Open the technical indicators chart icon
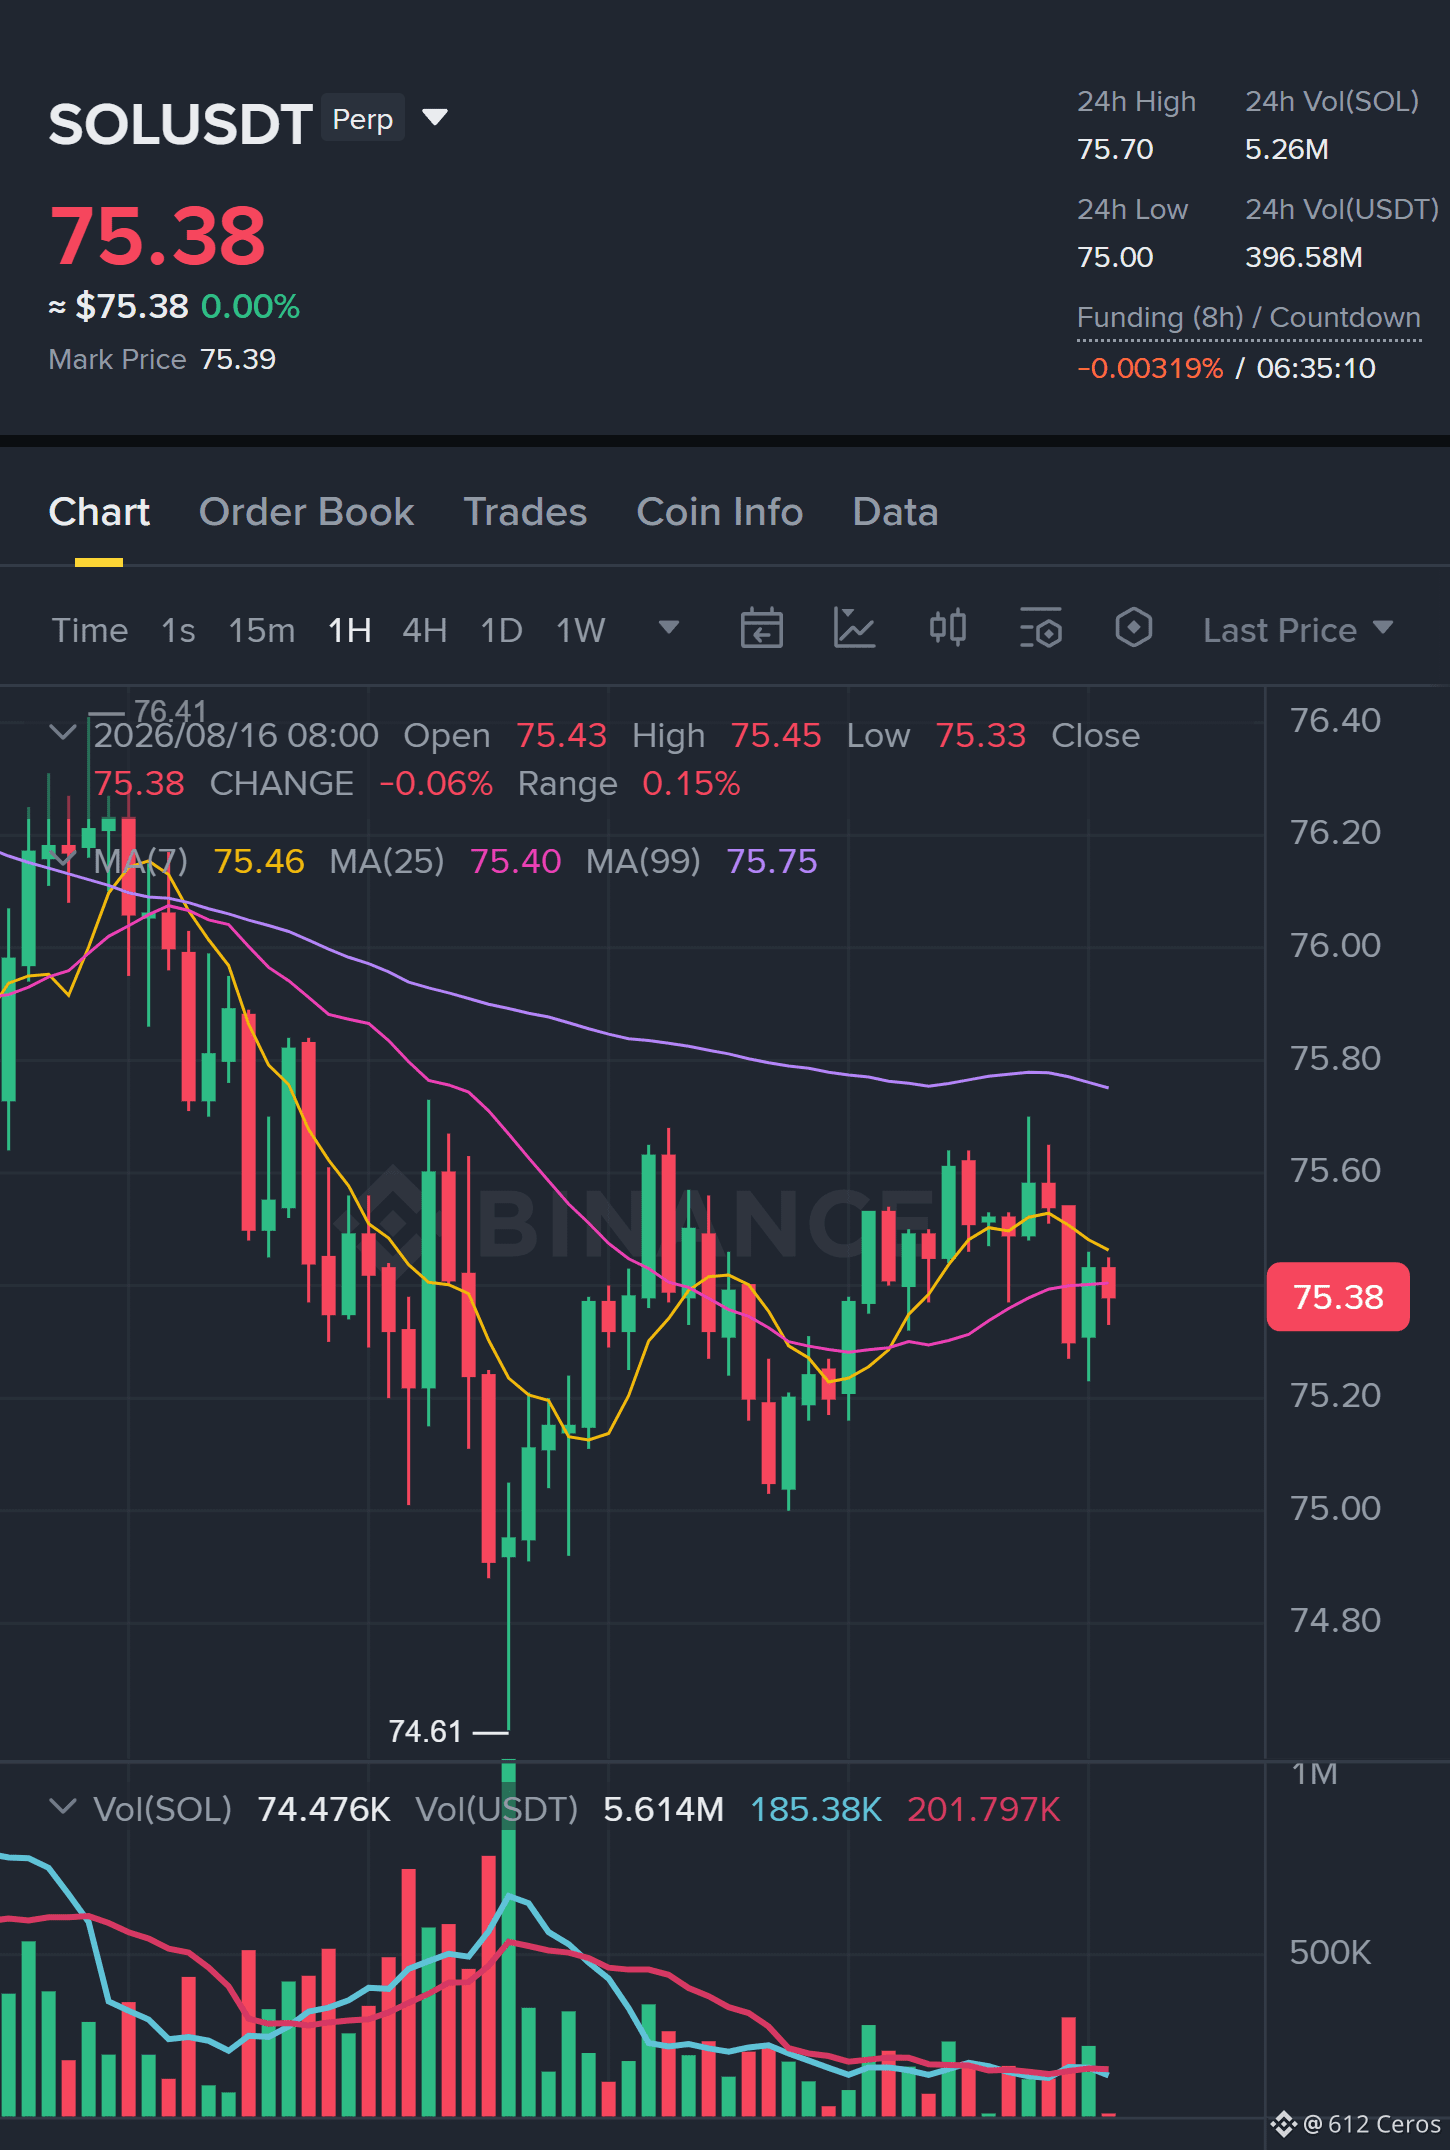 (854, 628)
